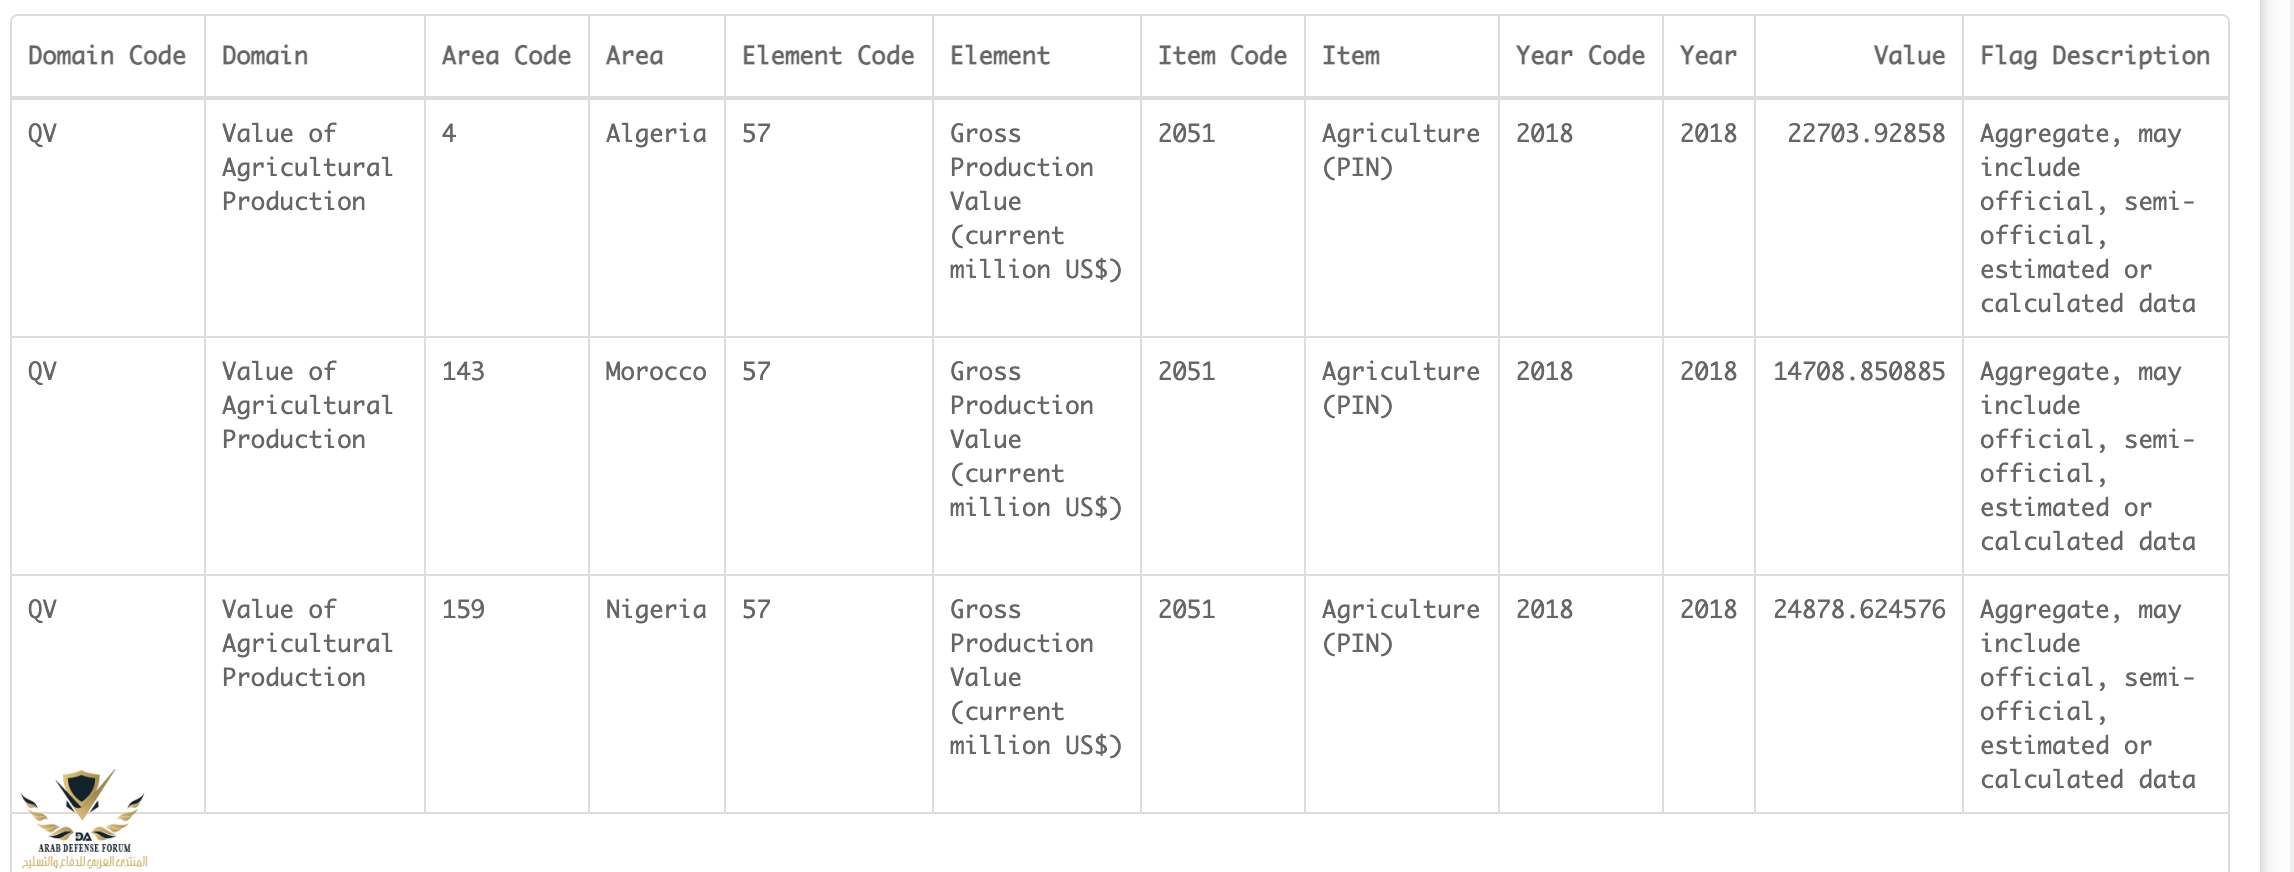
Task: Select the Algeria area cell
Action: [655, 134]
